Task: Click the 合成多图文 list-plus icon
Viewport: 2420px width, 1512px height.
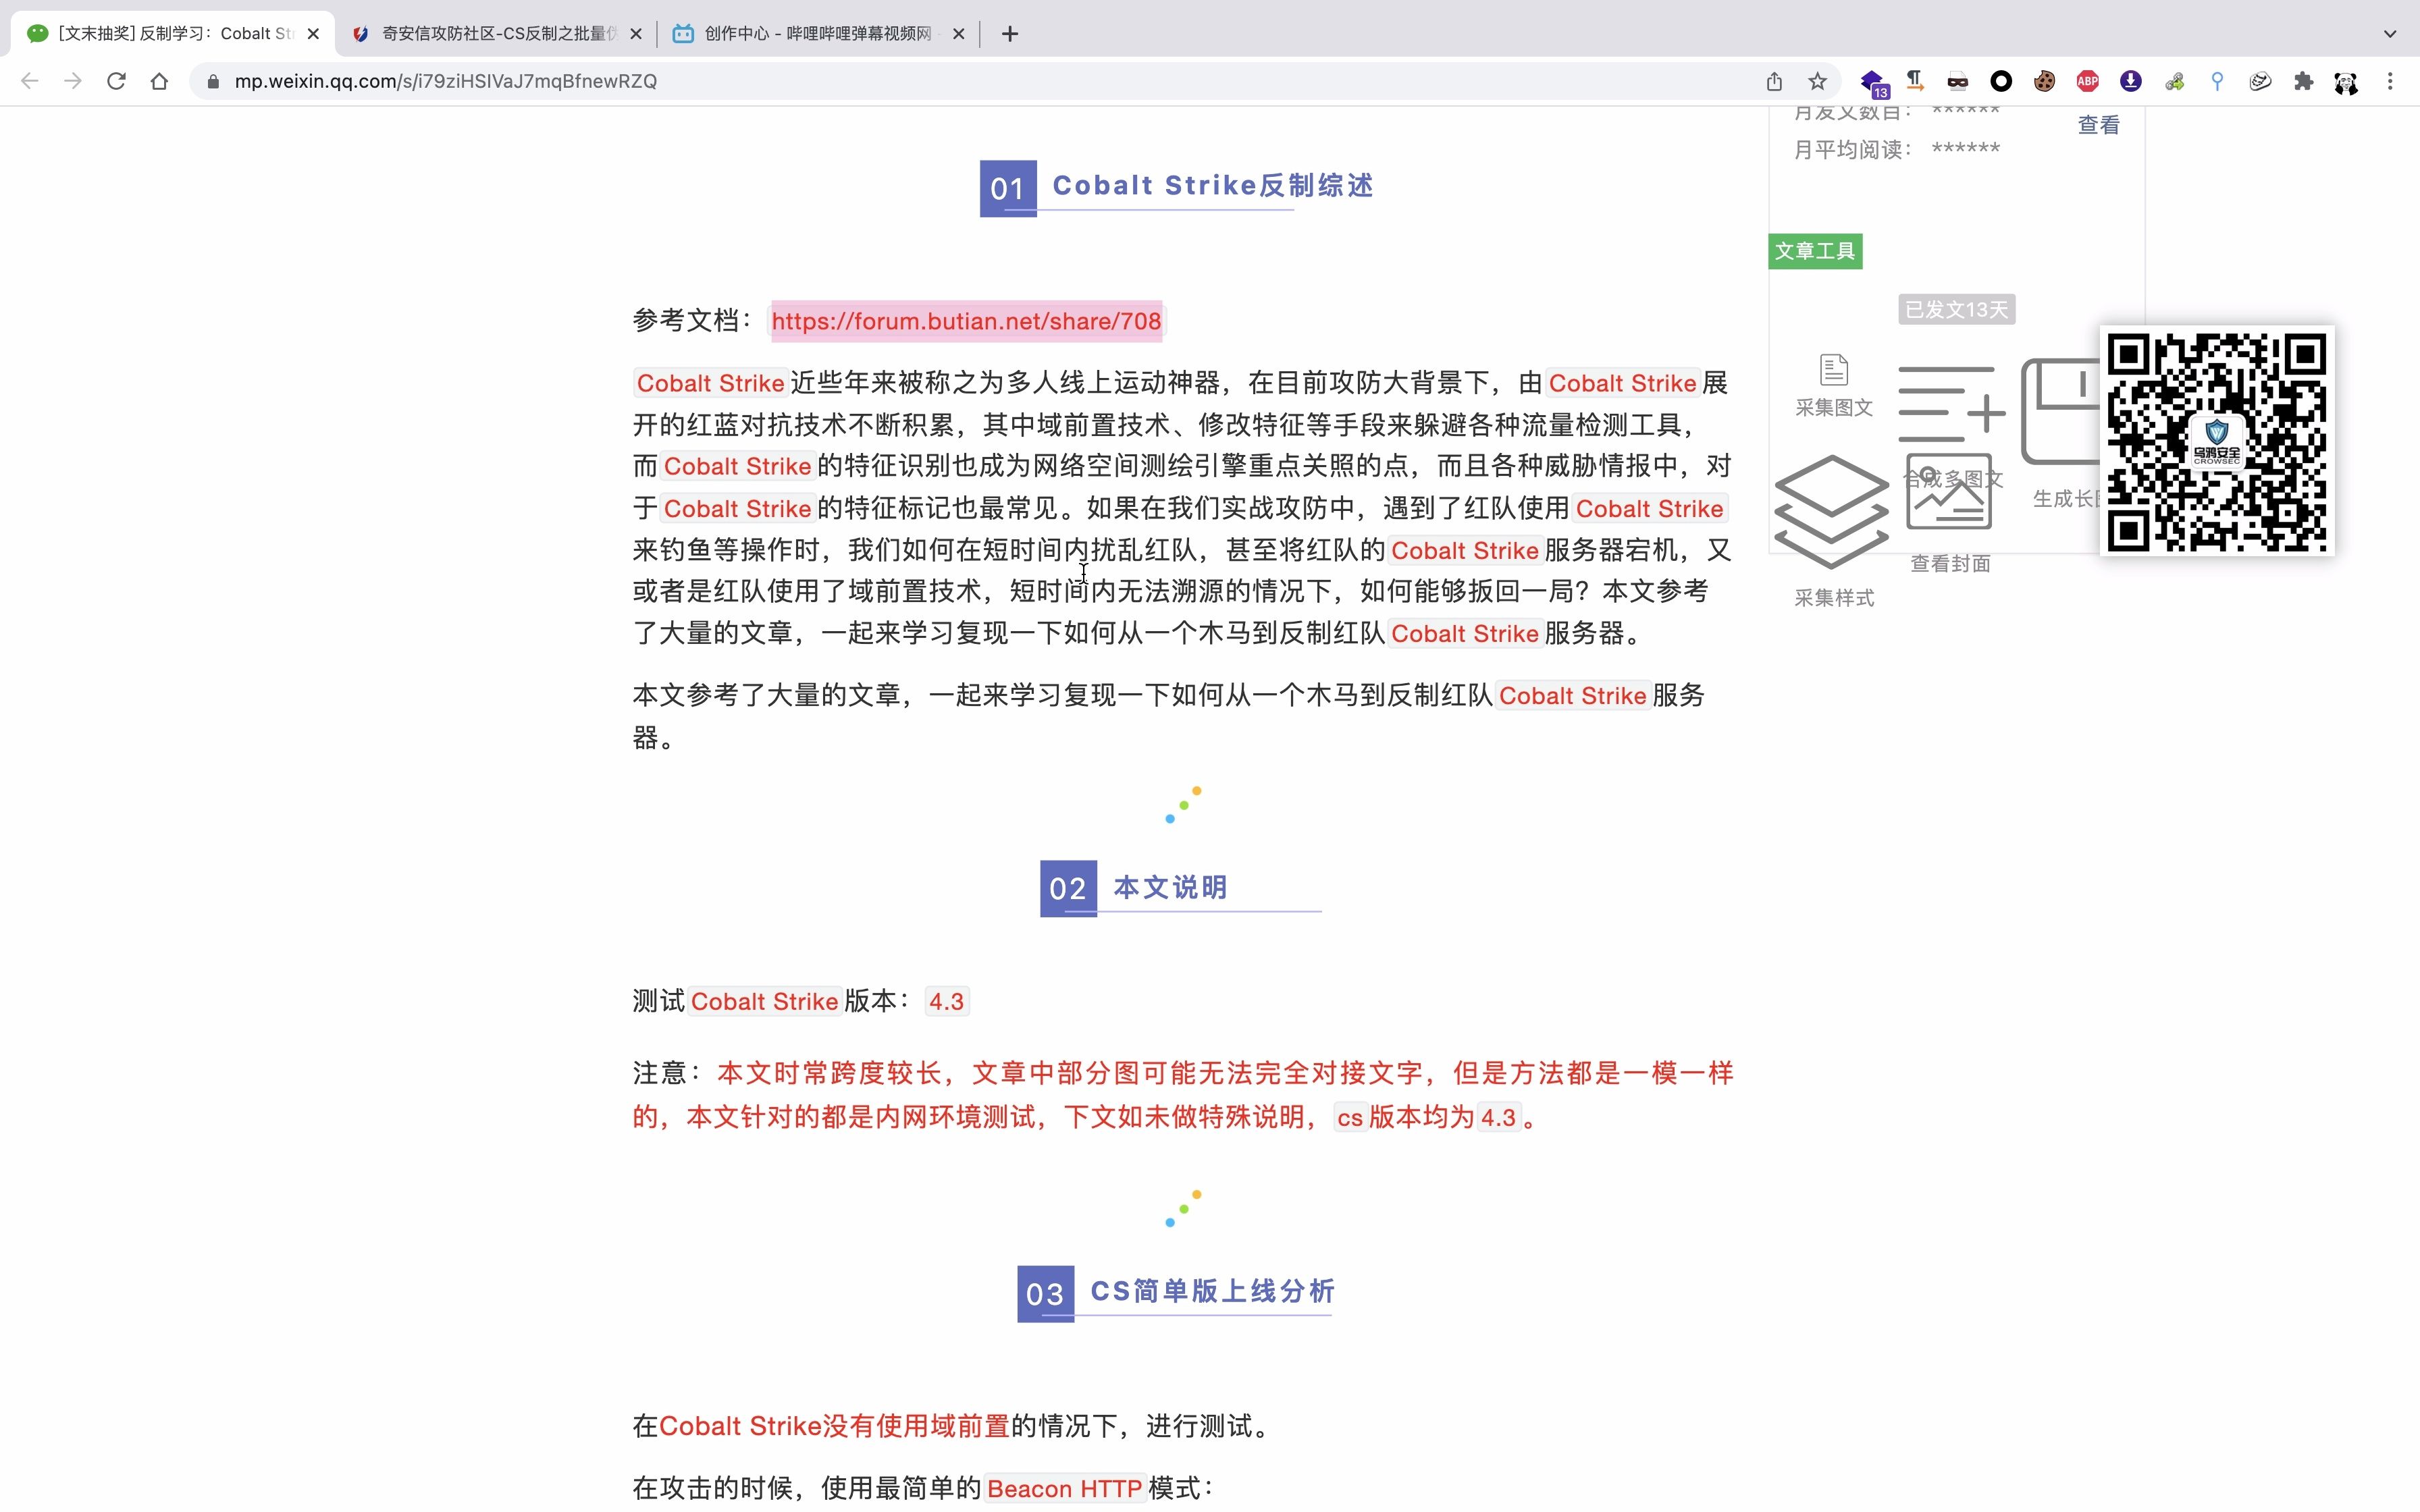Action: (1952, 404)
